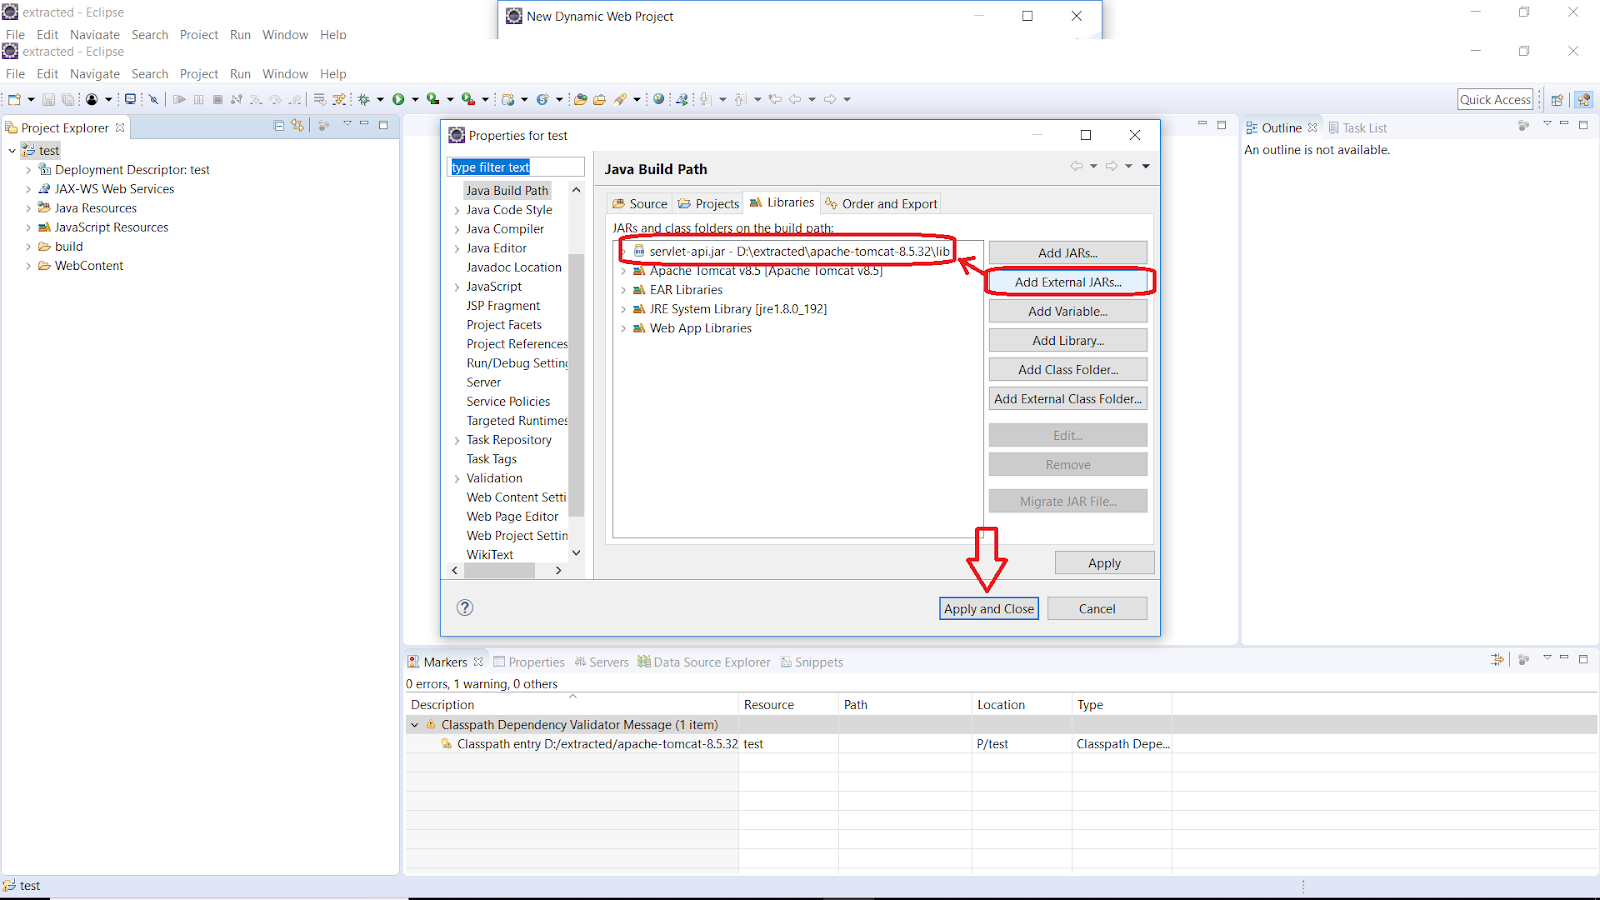Select Project Facets in properties list

504,325
